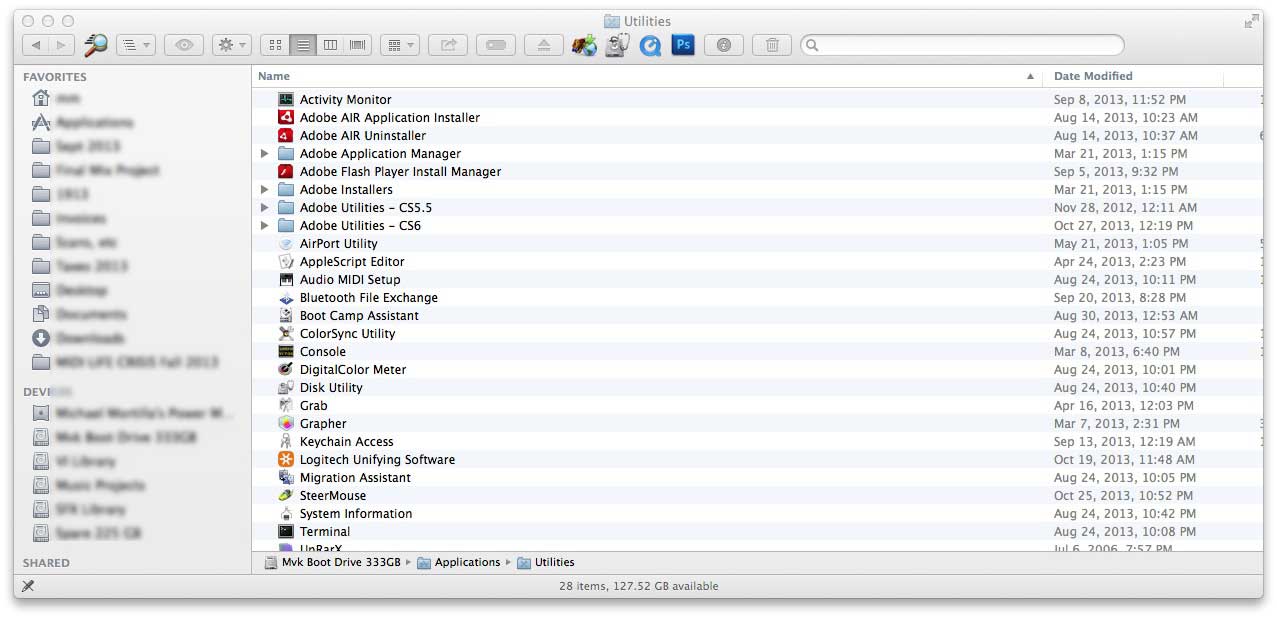Select the Grab icon
This screenshot has width=1277, height=618.
[286, 406]
